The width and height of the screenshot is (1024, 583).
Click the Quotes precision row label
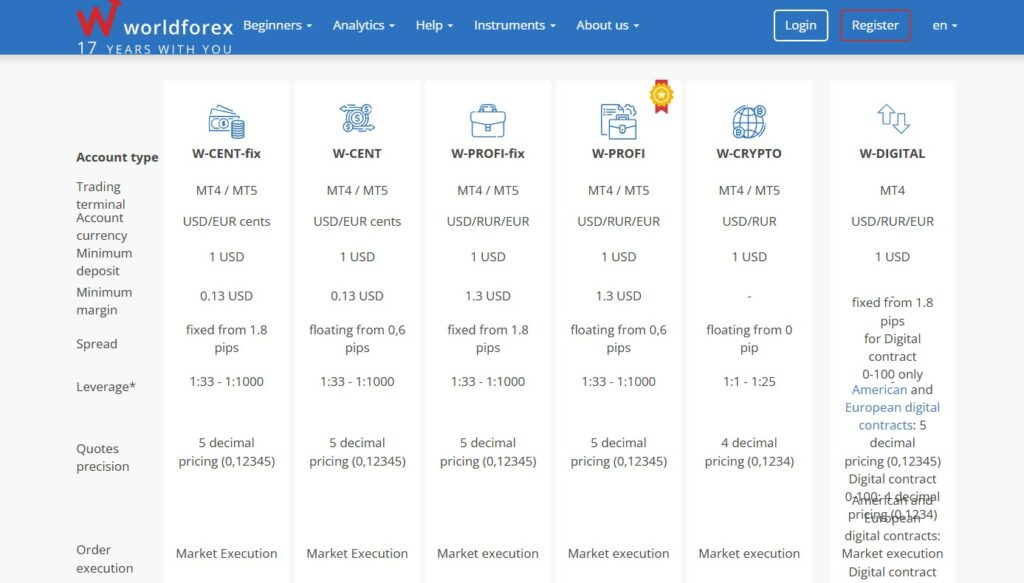(x=103, y=457)
